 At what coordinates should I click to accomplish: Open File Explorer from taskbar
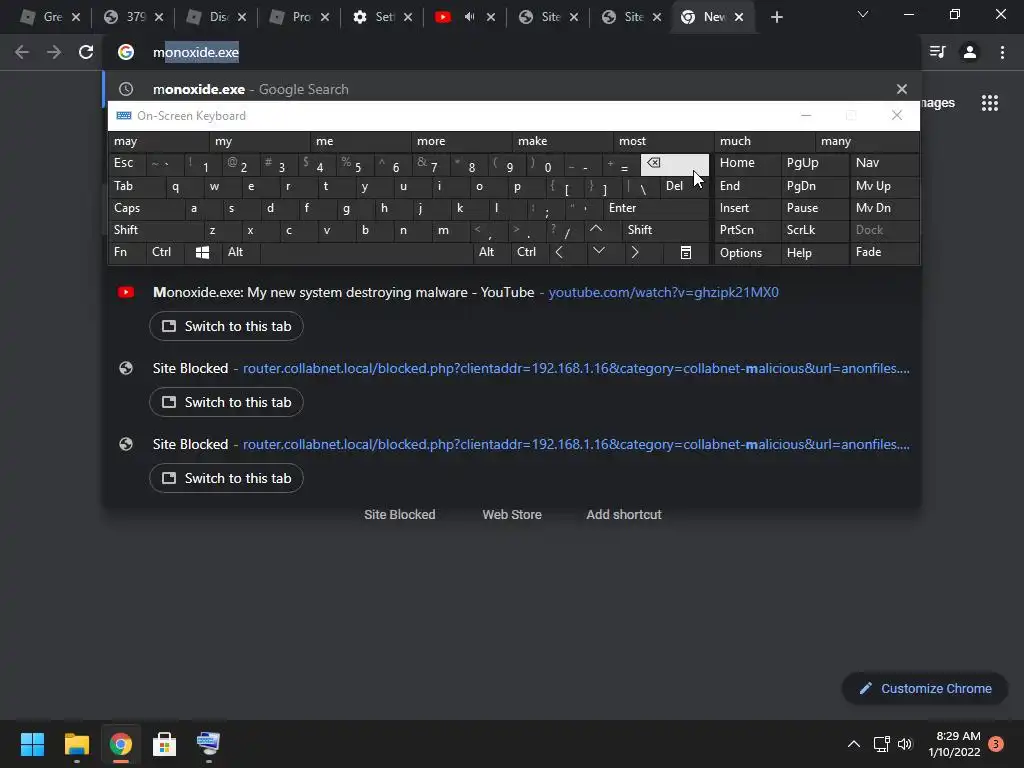click(x=76, y=743)
